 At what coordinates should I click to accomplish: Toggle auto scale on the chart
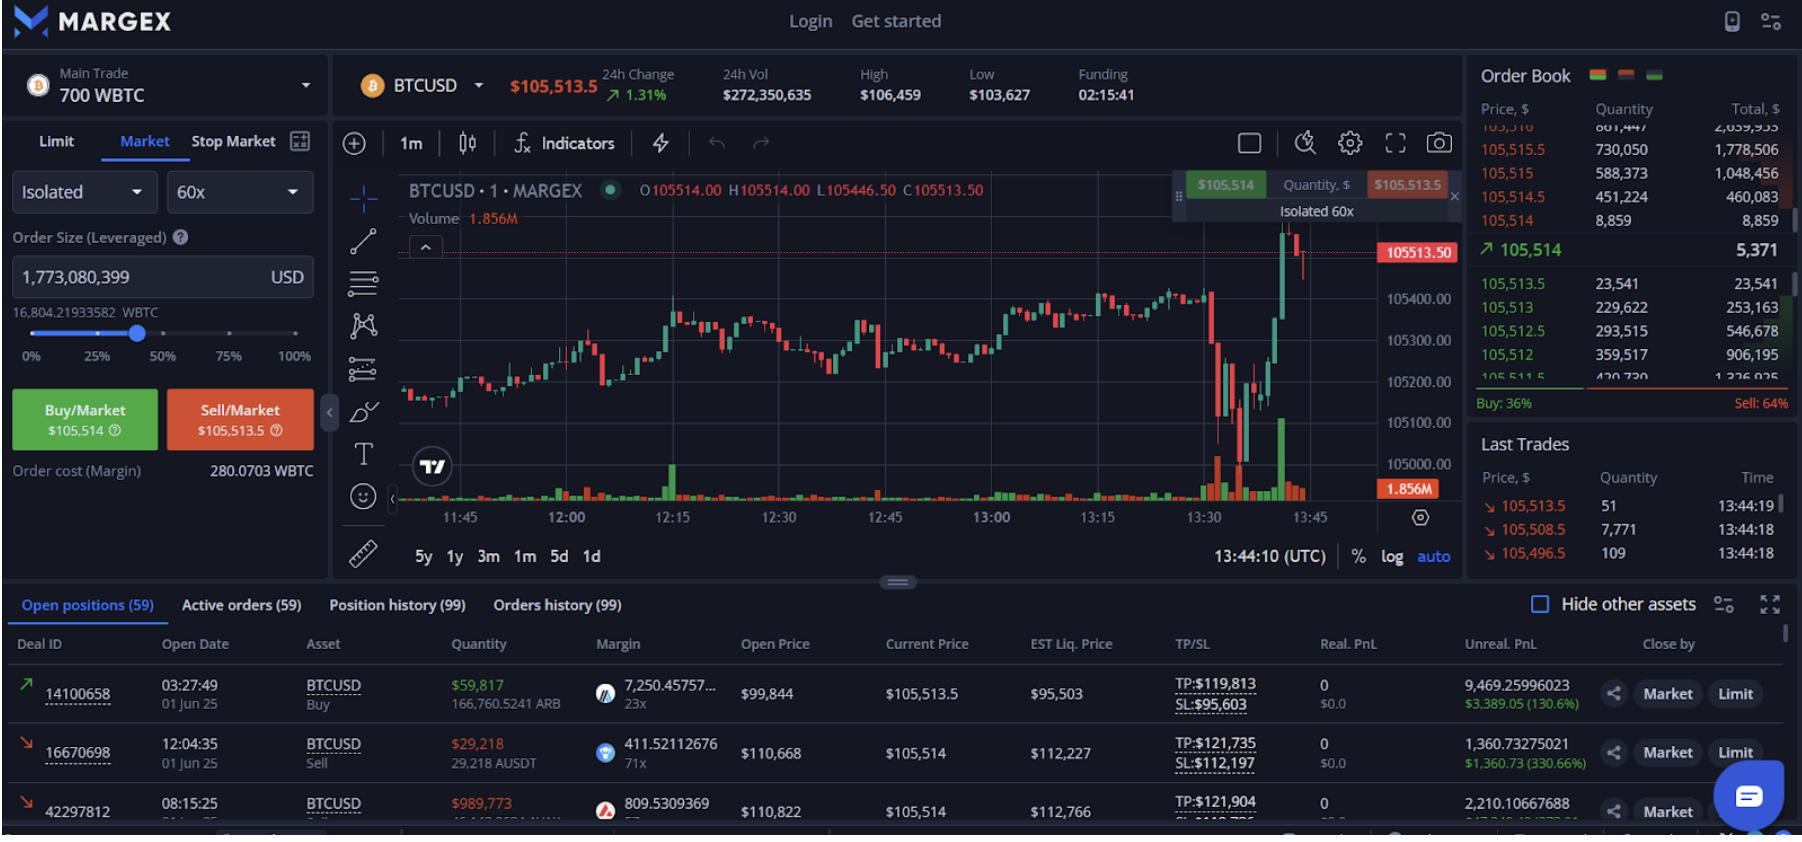pyautogui.click(x=1433, y=557)
